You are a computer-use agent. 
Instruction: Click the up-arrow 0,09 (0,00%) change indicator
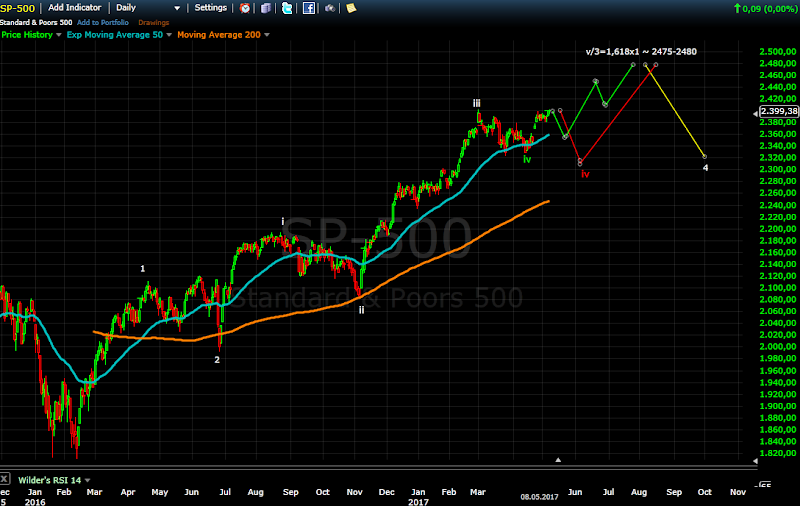[x=765, y=8]
